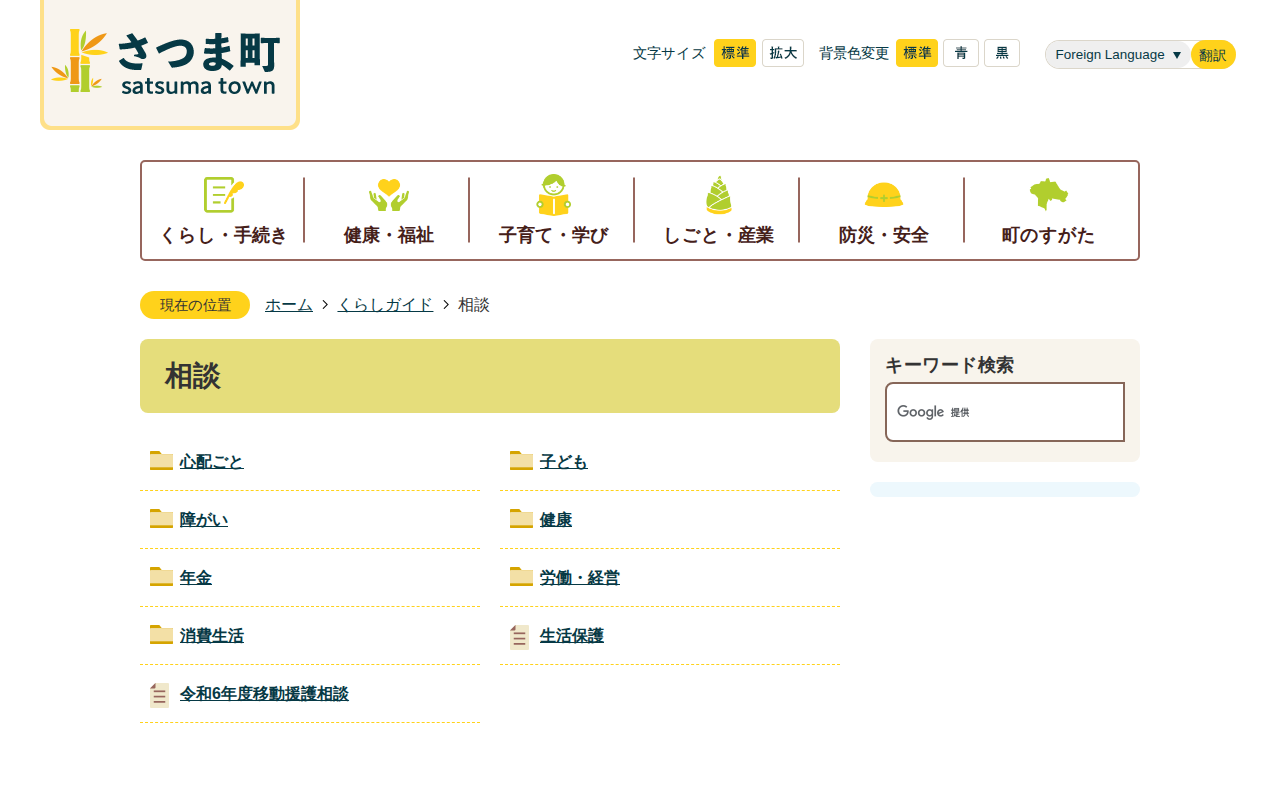
Task: Click folder icon beside 年金
Action: 161,577
